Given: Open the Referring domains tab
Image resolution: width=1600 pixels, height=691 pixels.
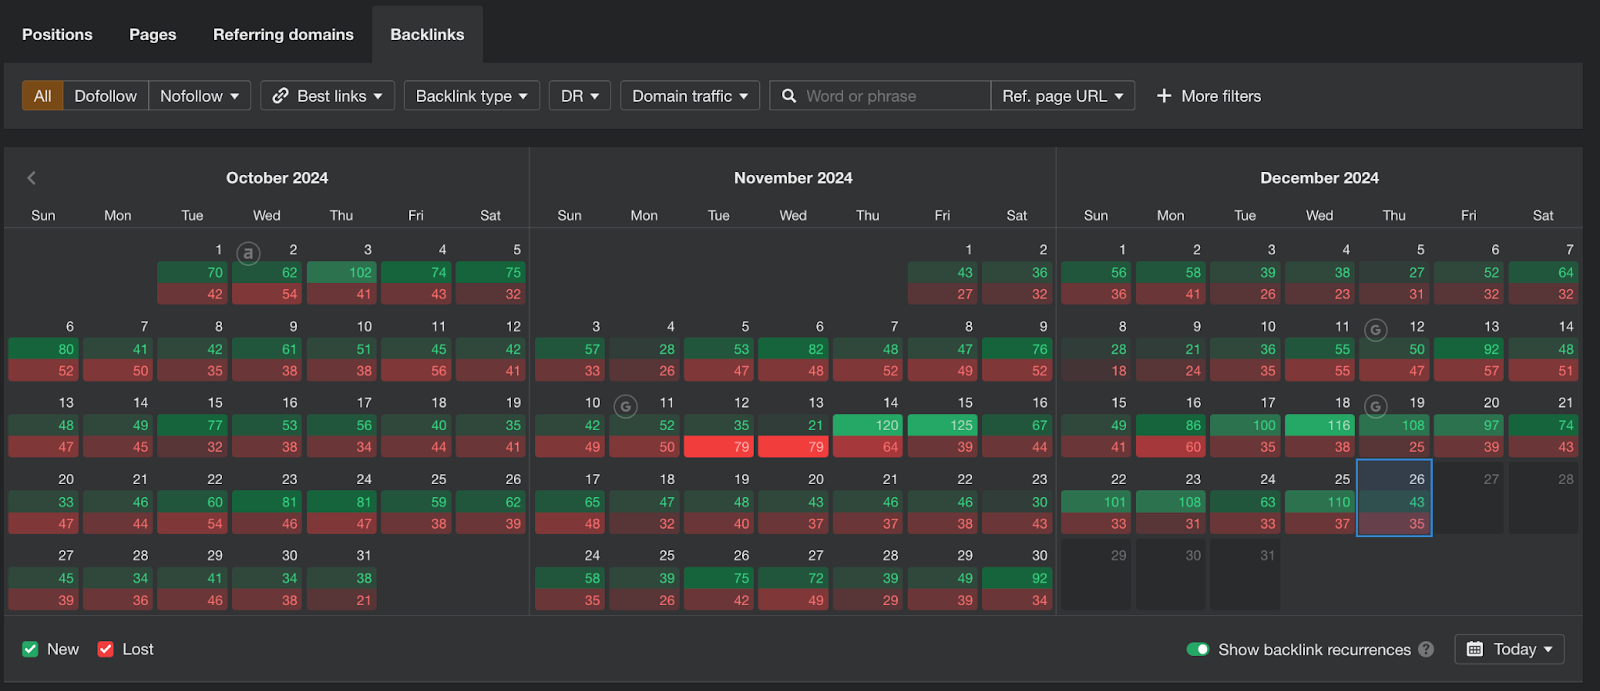Looking at the screenshot, I should point(283,34).
